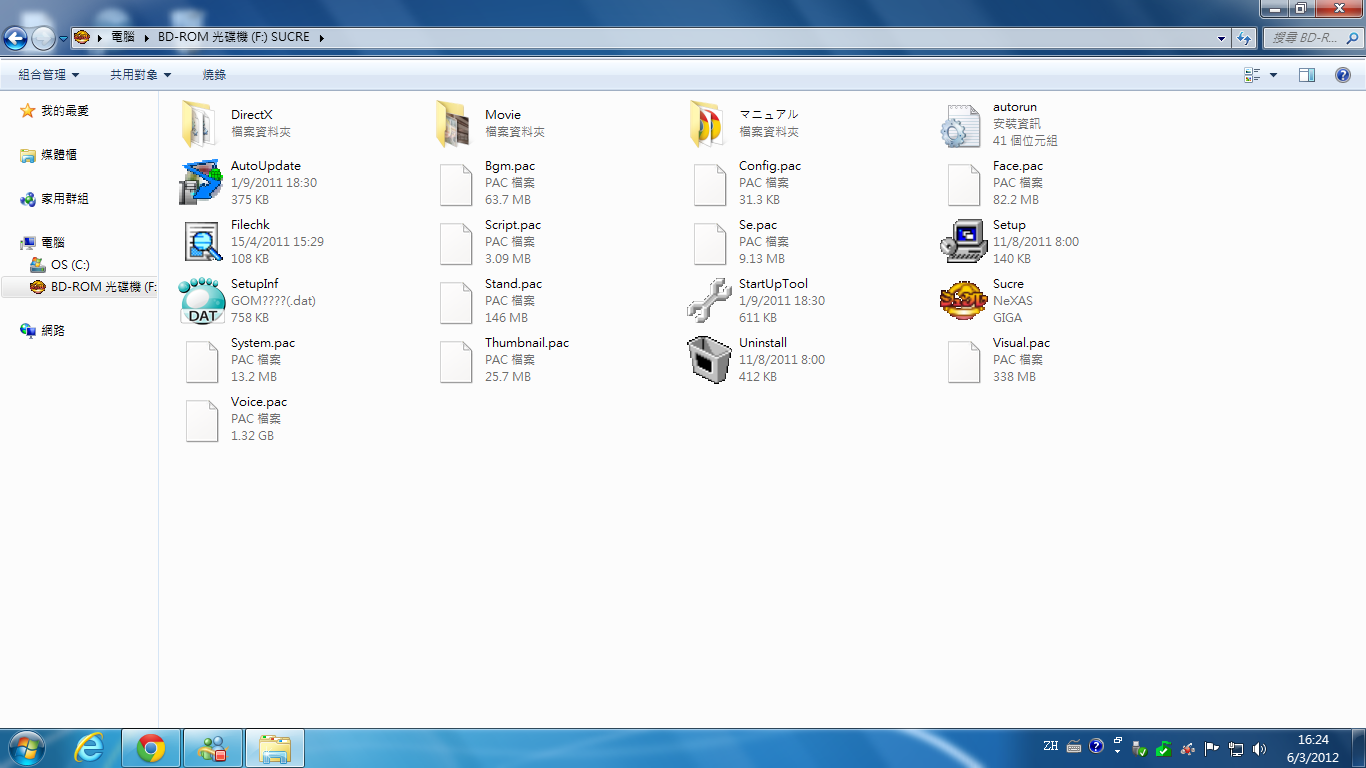Open the StartUpTool wrench icon
1366x768 pixels.
pos(709,301)
